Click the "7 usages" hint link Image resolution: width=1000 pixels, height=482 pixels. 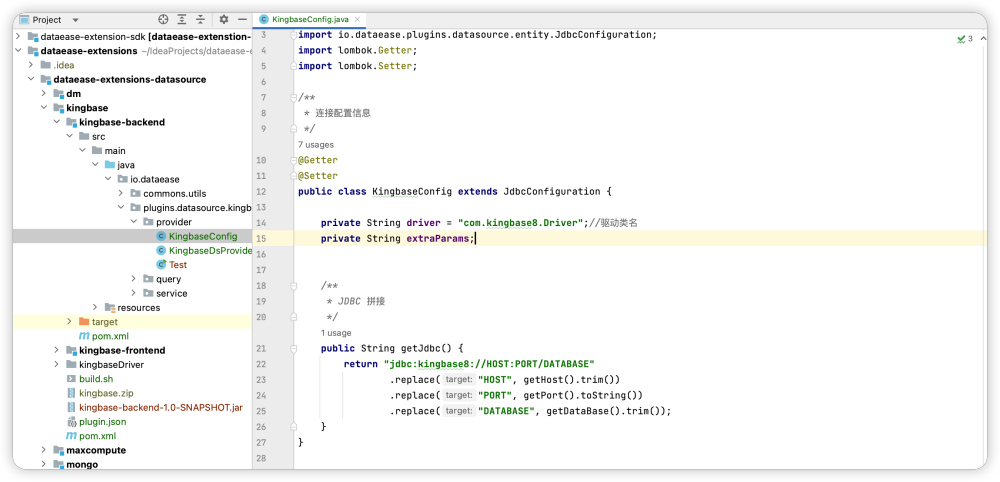click(x=316, y=145)
